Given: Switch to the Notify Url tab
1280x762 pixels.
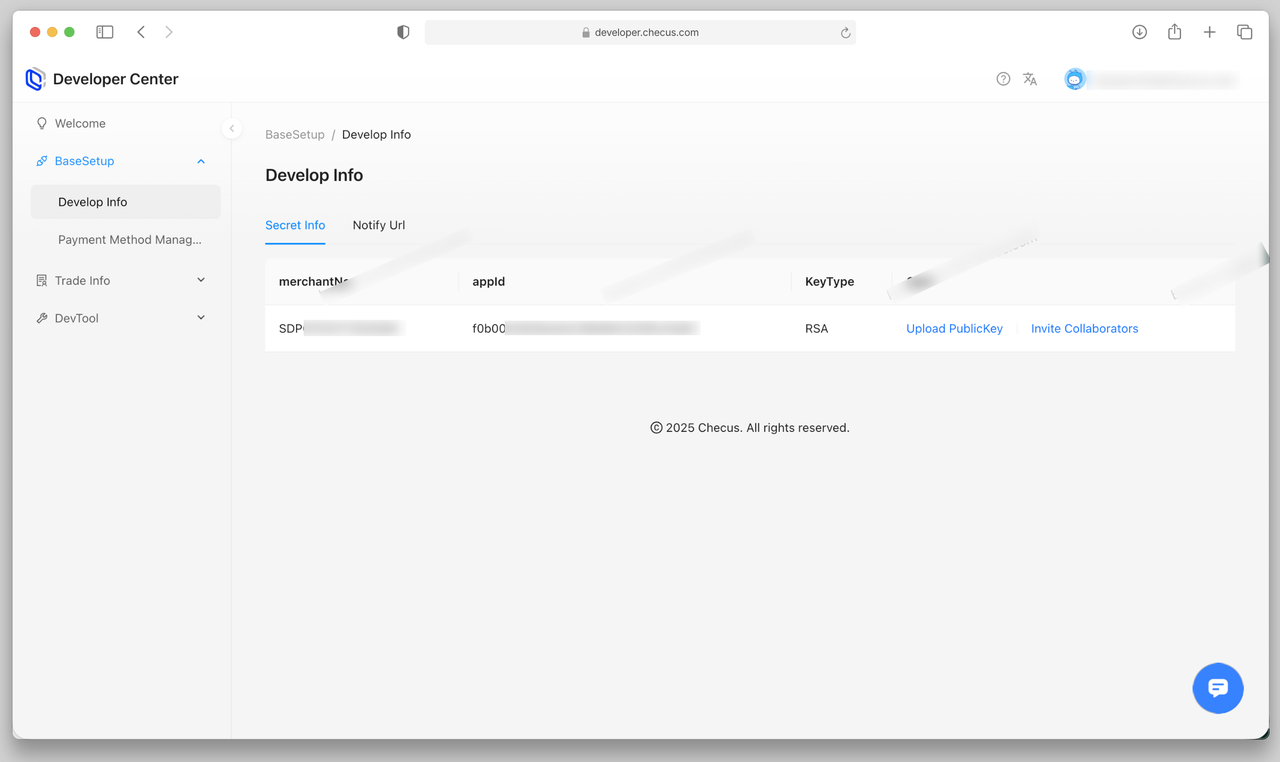Looking at the screenshot, I should (378, 225).
